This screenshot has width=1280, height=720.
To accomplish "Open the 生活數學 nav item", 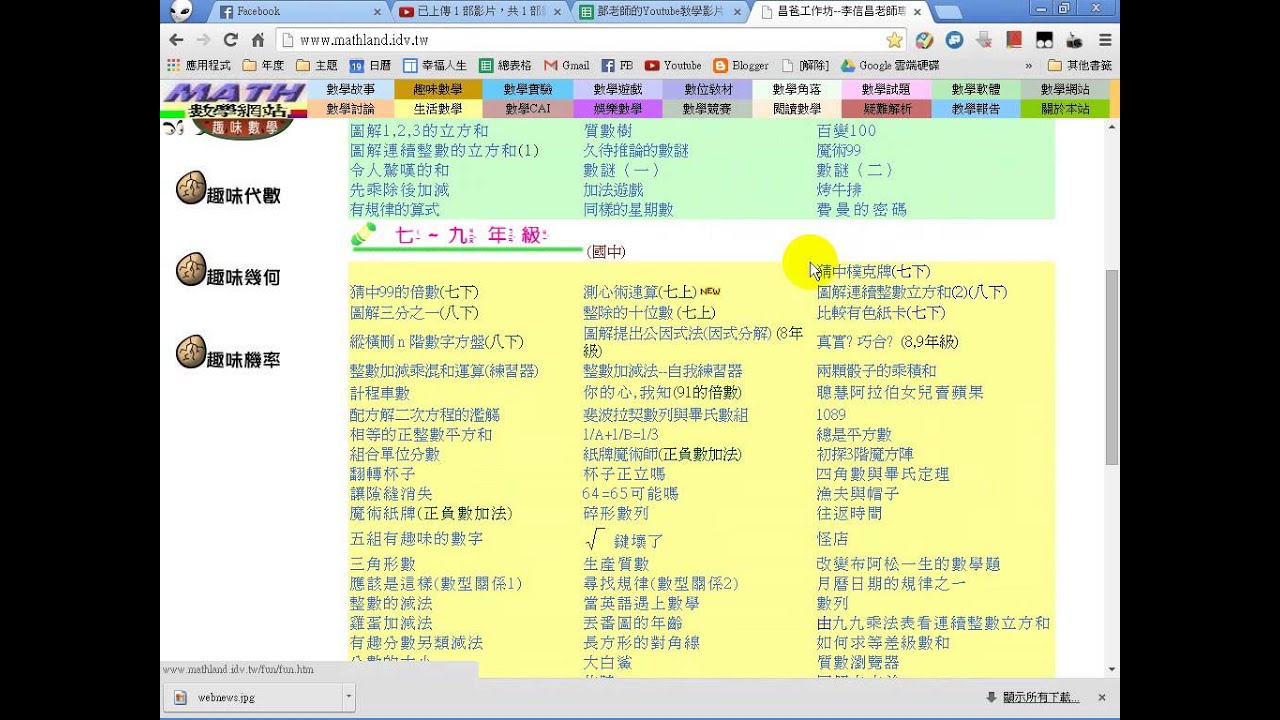I will point(438,108).
